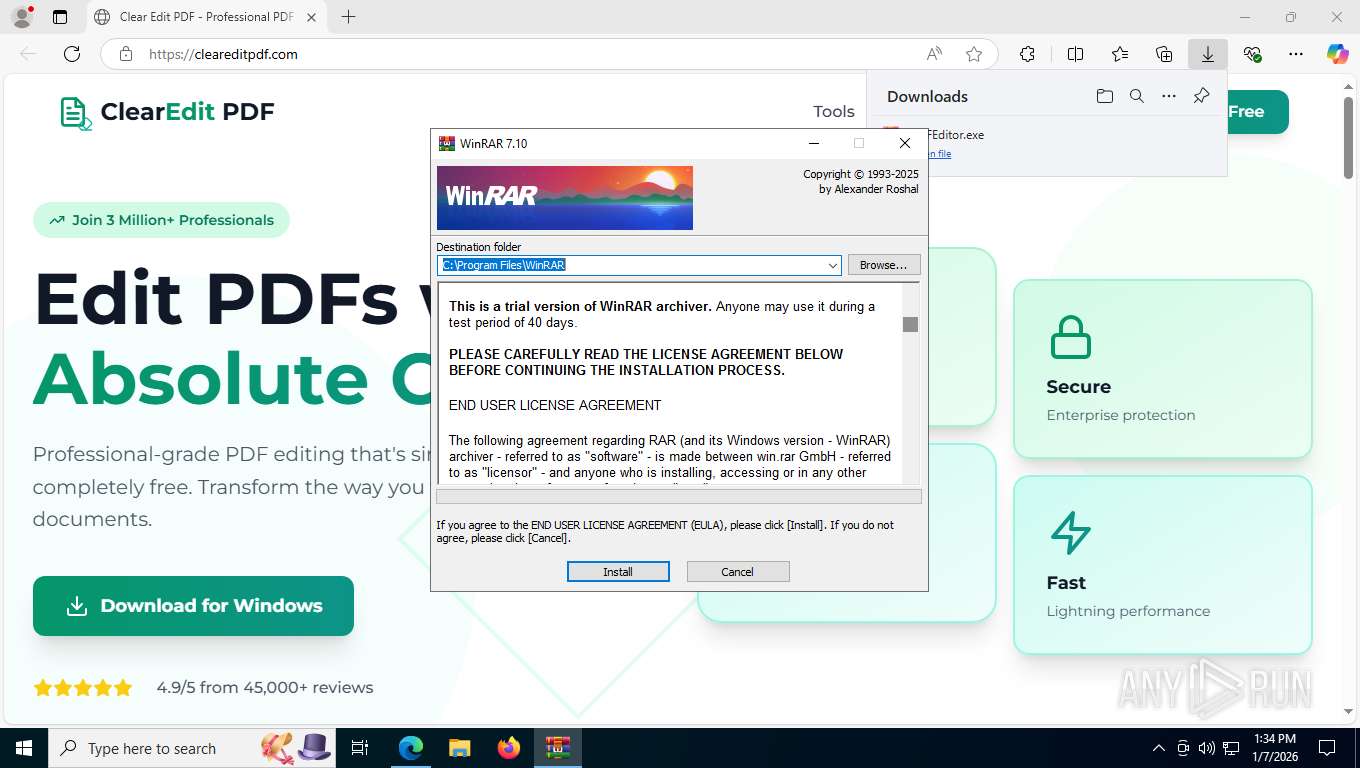Screen dimensions: 1360x768
Task: Open Task View on the taskbar
Action: coord(361,748)
